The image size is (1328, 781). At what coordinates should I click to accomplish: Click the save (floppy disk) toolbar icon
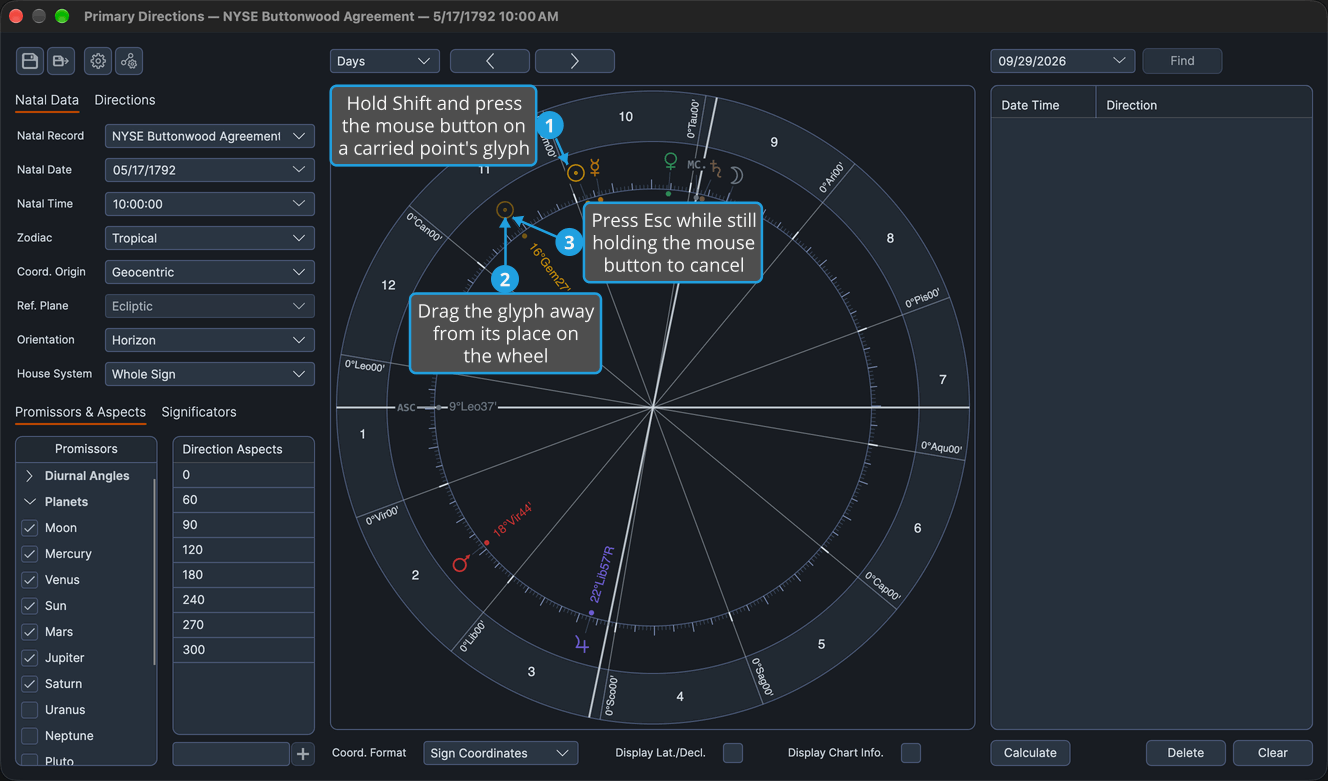tap(30, 61)
